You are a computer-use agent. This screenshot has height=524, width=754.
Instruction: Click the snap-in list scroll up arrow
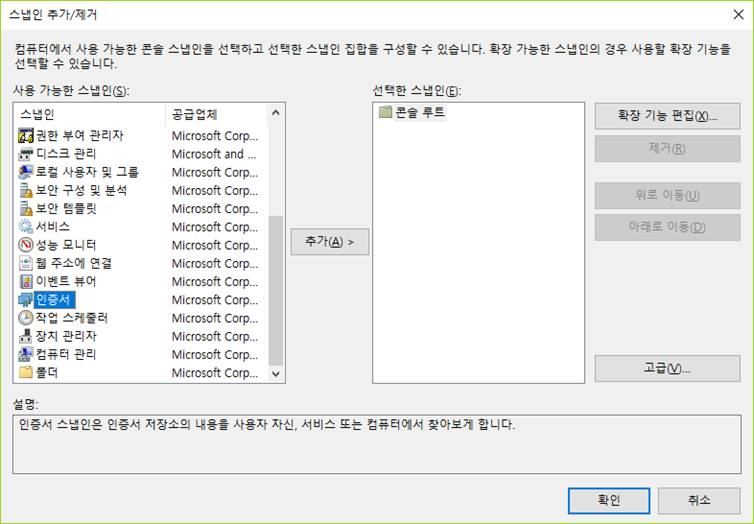(276, 113)
